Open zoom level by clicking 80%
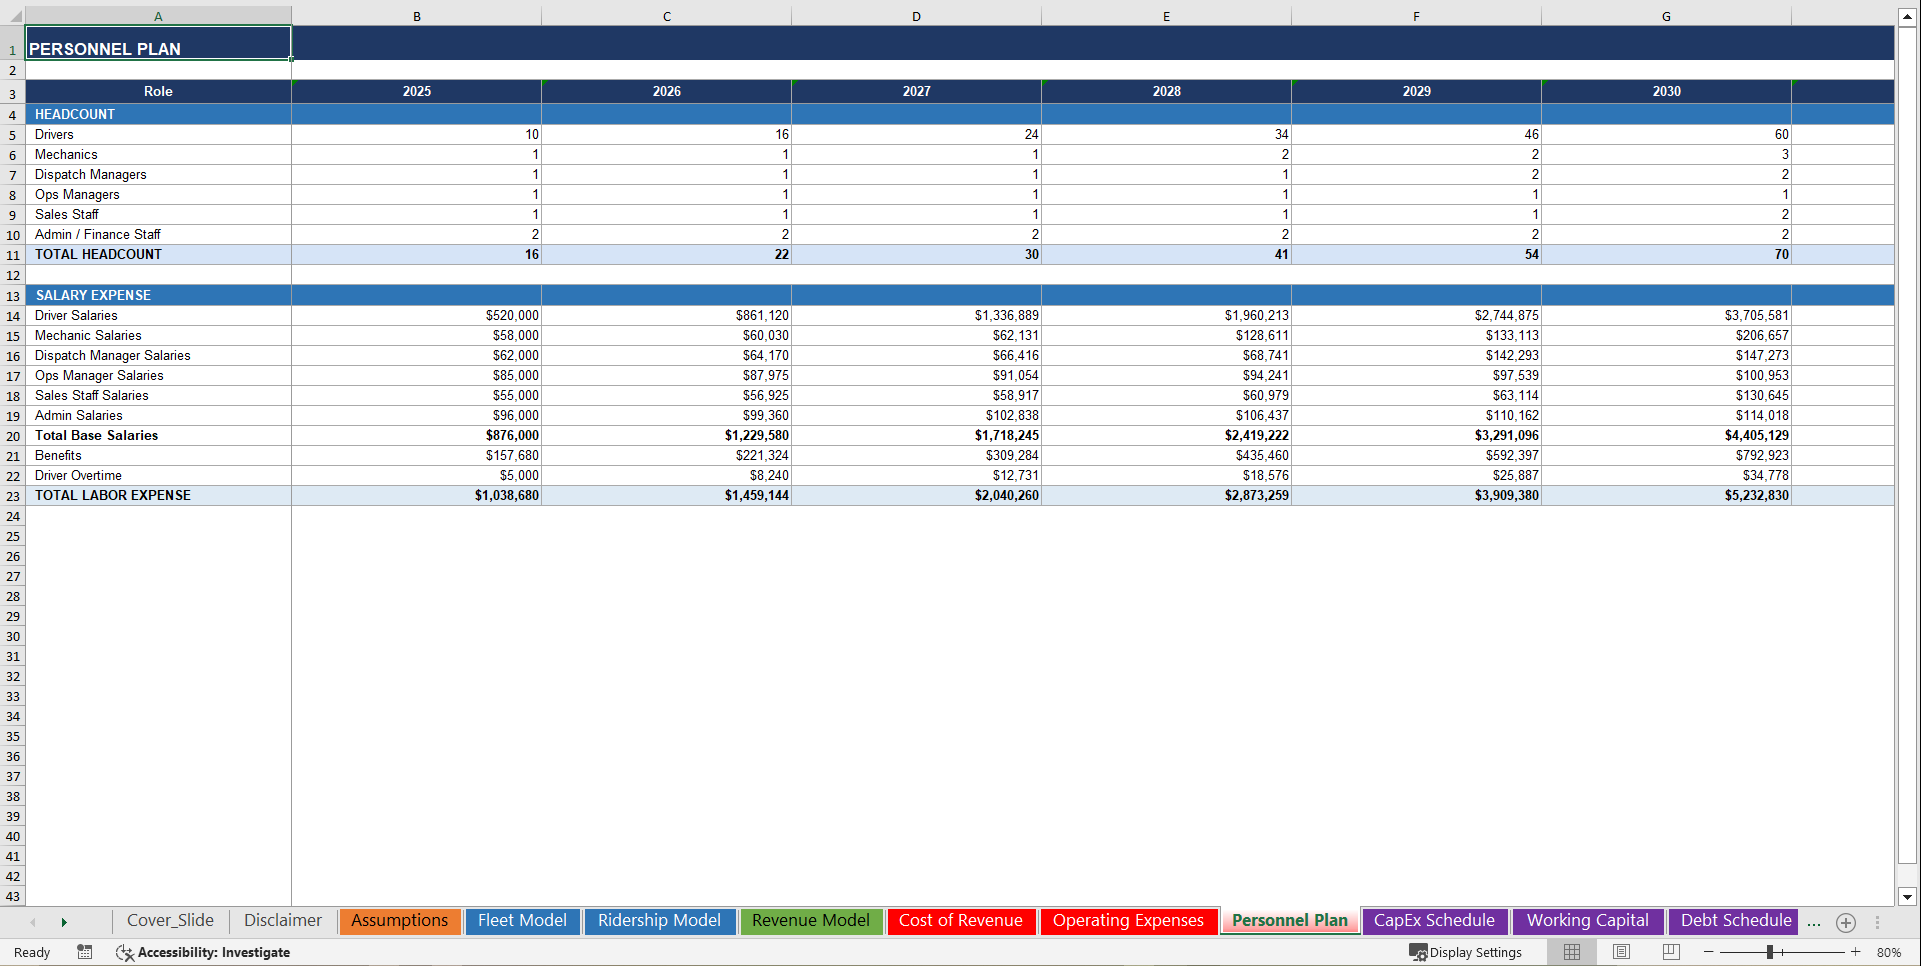This screenshot has width=1921, height=966. [x=1890, y=952]
